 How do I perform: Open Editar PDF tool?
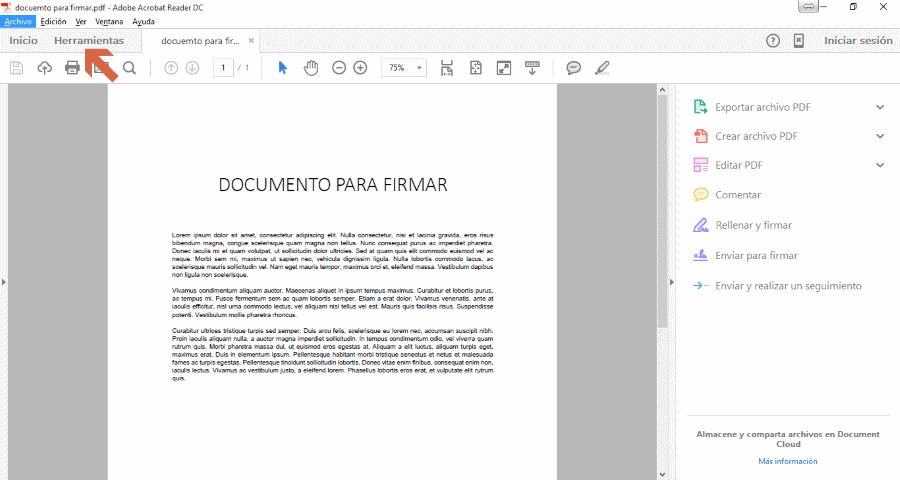click(x=739, y=165)
